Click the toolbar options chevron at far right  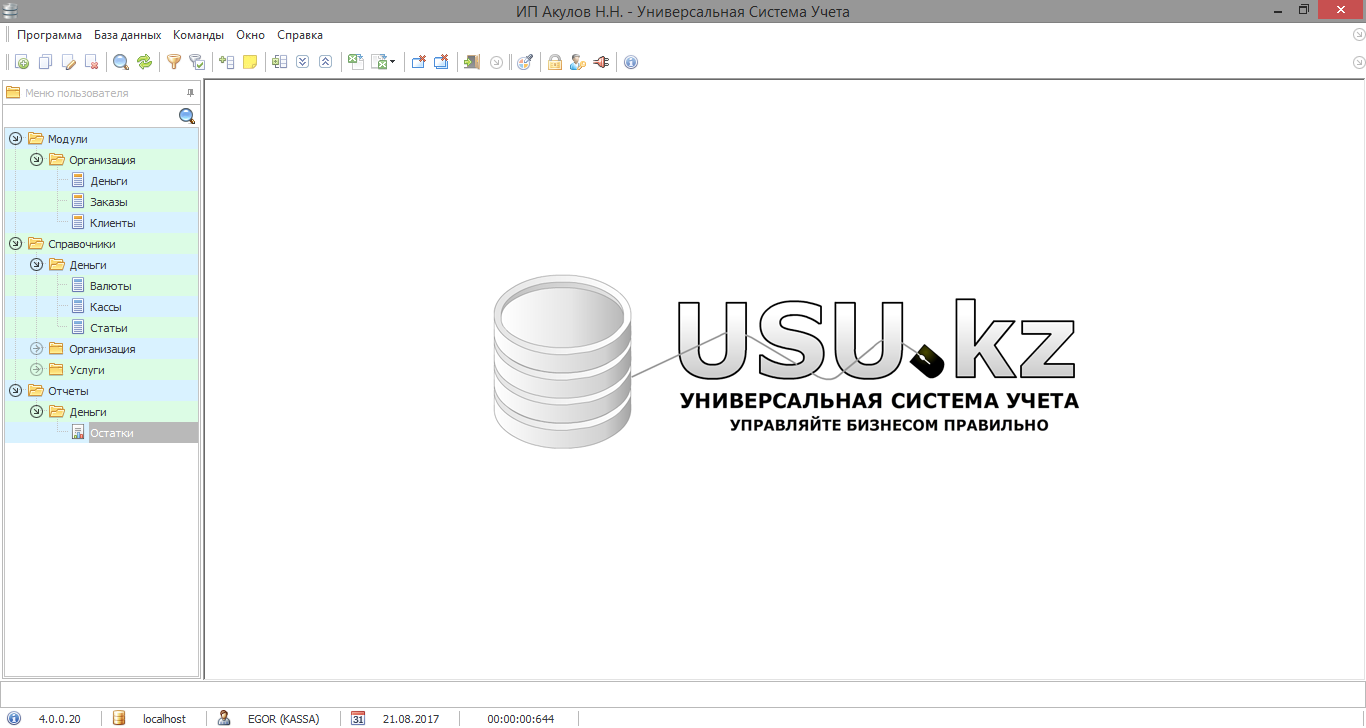tap(1358, 62)
